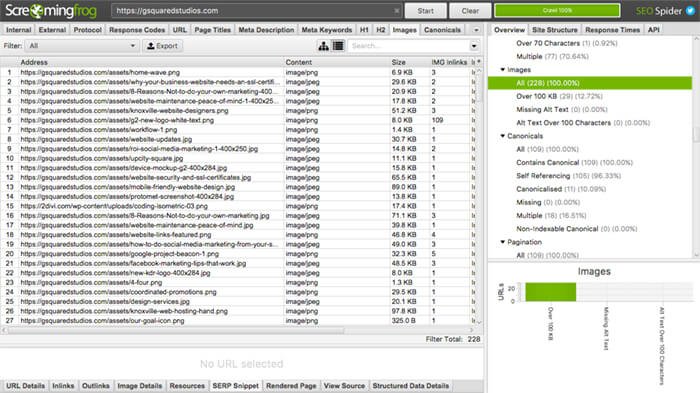Open the Internal tab
This screenshot has height=393, width=700.
tap(18, 30)
